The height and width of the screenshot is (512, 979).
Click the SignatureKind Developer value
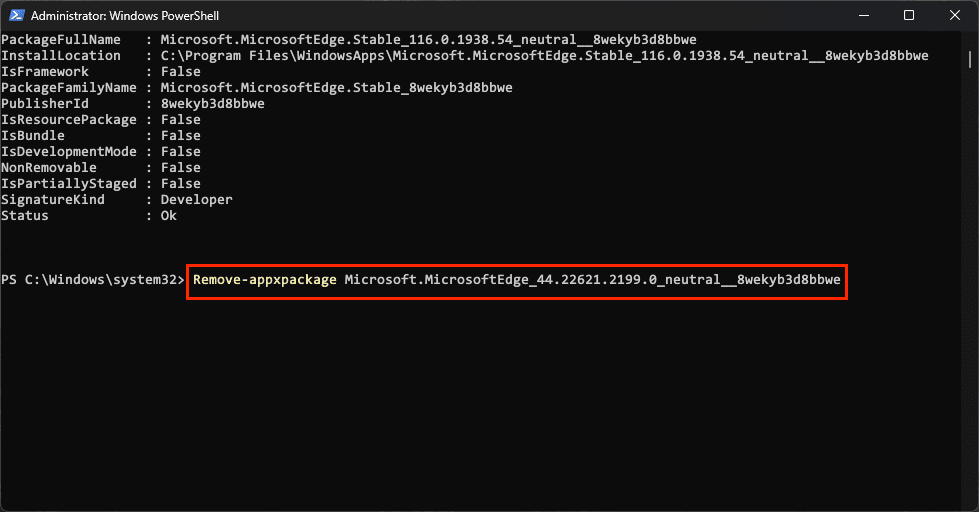click(x=196, y=200)
